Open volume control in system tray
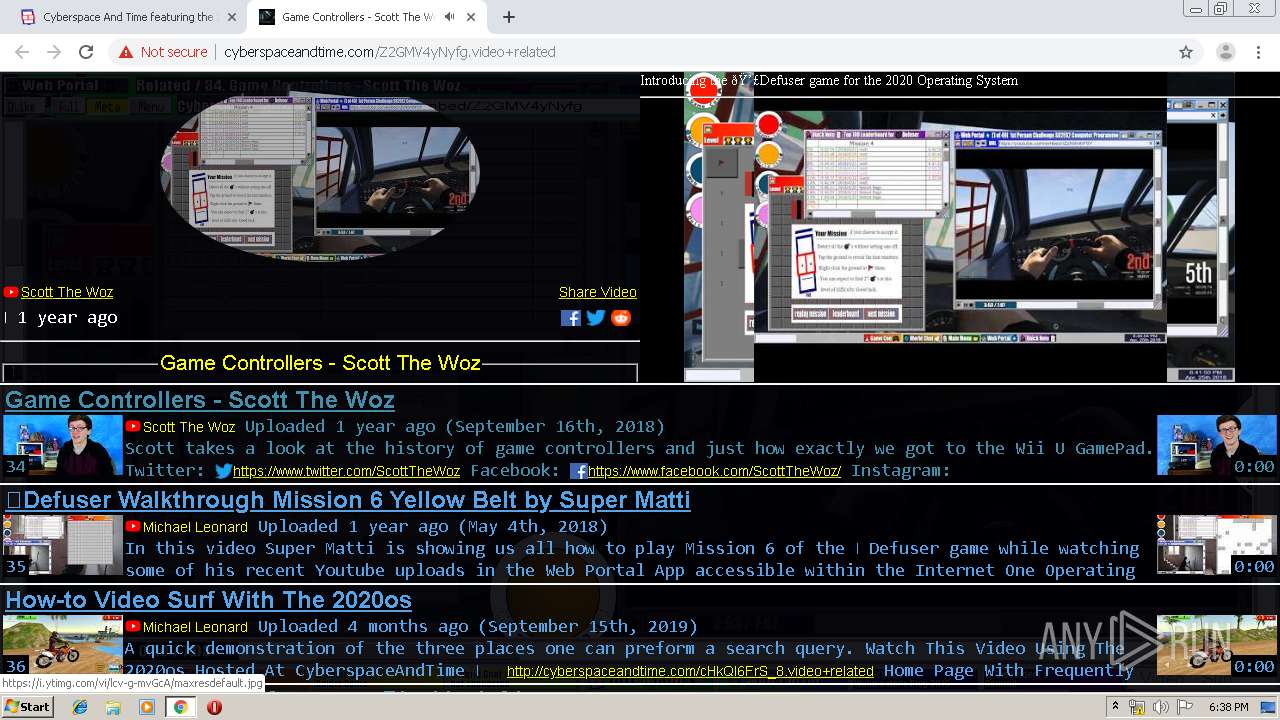The image size is (1280, 720). [1160, 707]
